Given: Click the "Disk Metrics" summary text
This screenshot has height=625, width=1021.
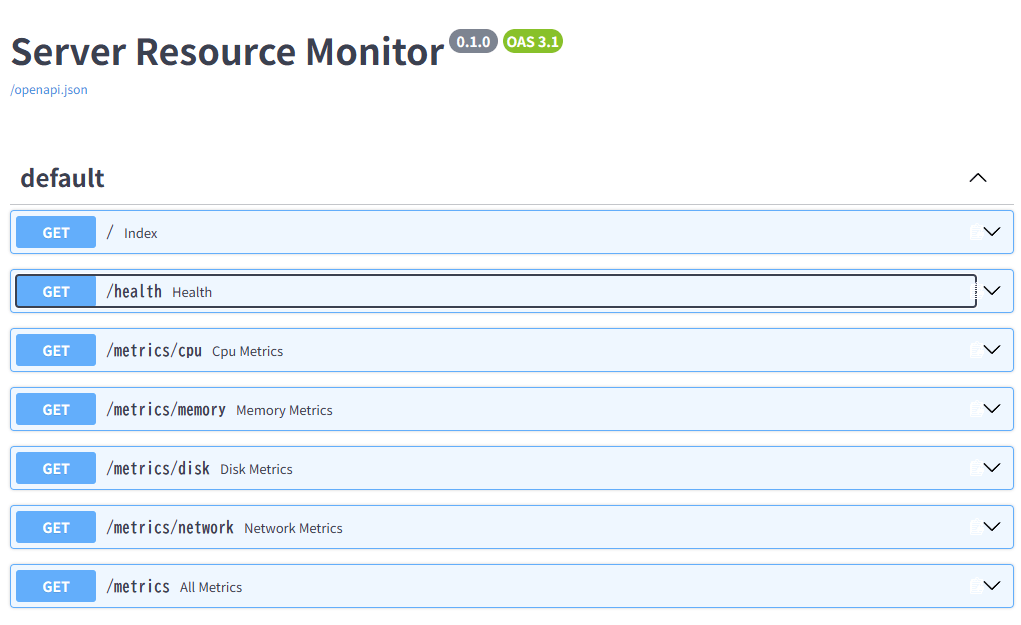Looking at the screenshot, I should click(x=256, y=469).
